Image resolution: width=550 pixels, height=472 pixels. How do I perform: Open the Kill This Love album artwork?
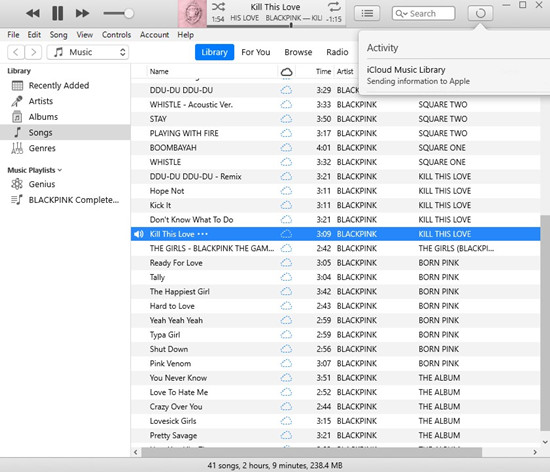coord(192,14)
